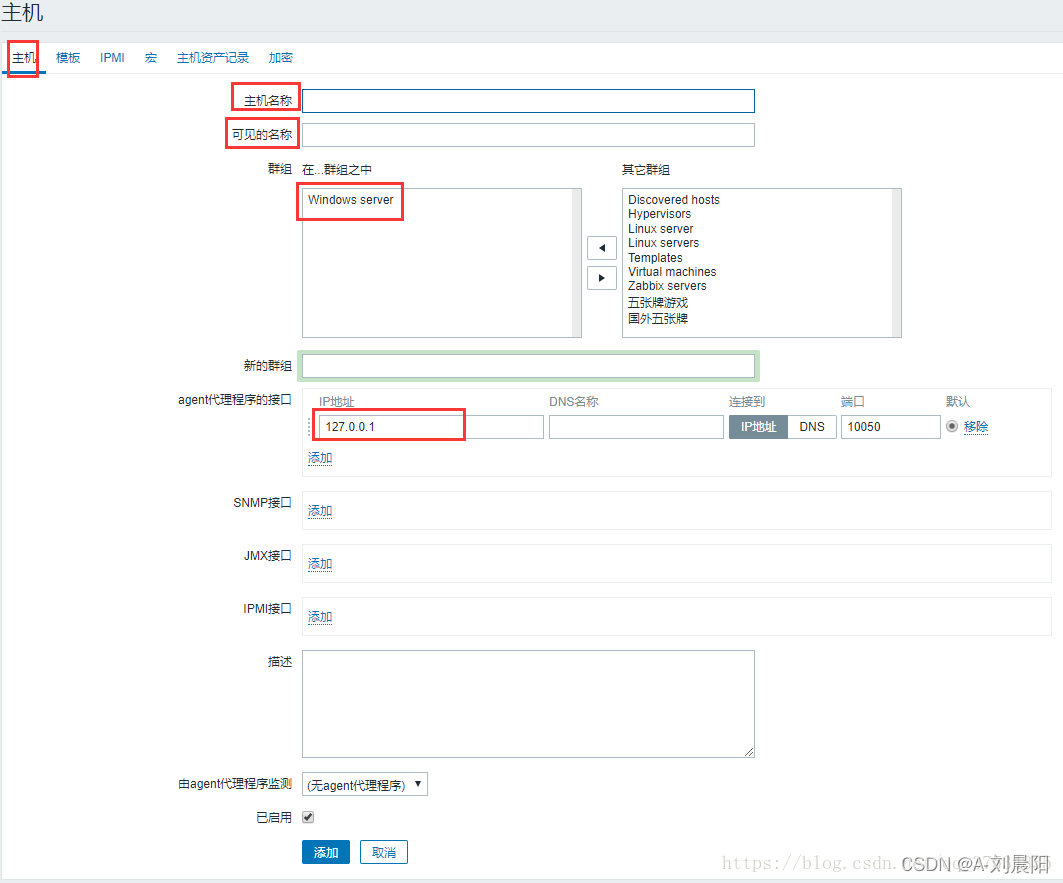Grab the agent interface drag handle
Image resolution: width=1063 pixels, height=883 pixels.
pyautogui.click(x=308, y=427)
